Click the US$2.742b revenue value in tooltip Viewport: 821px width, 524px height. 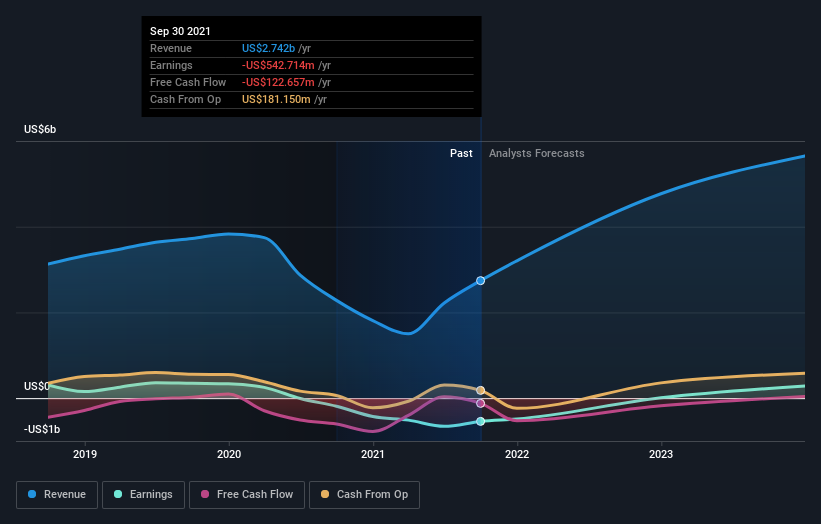[x=268, y=48]
